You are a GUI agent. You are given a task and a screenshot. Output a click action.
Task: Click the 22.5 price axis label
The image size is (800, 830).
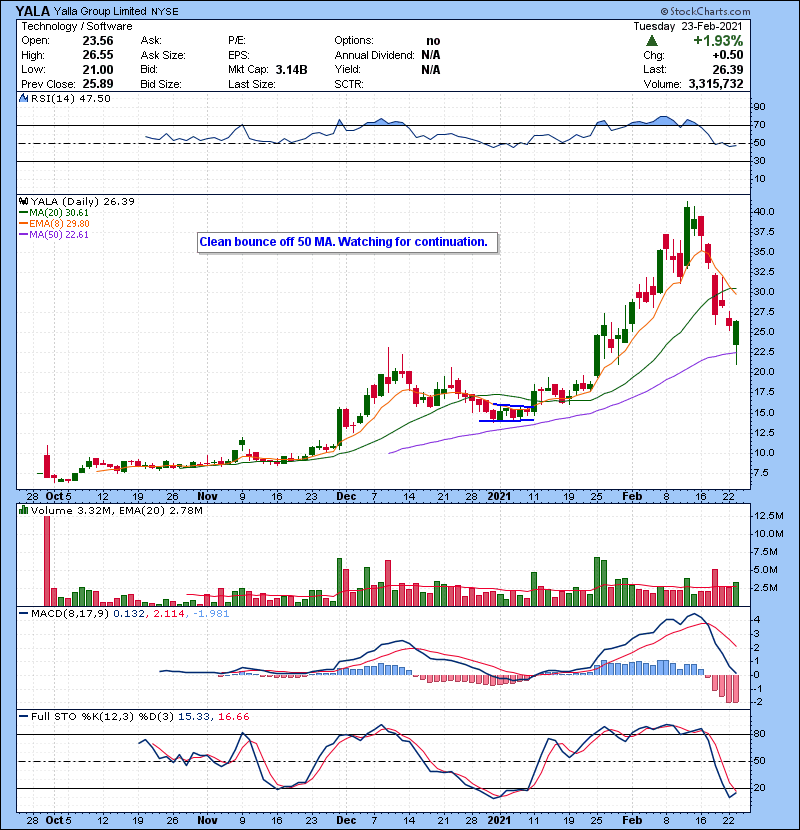[x=763, y=352]
